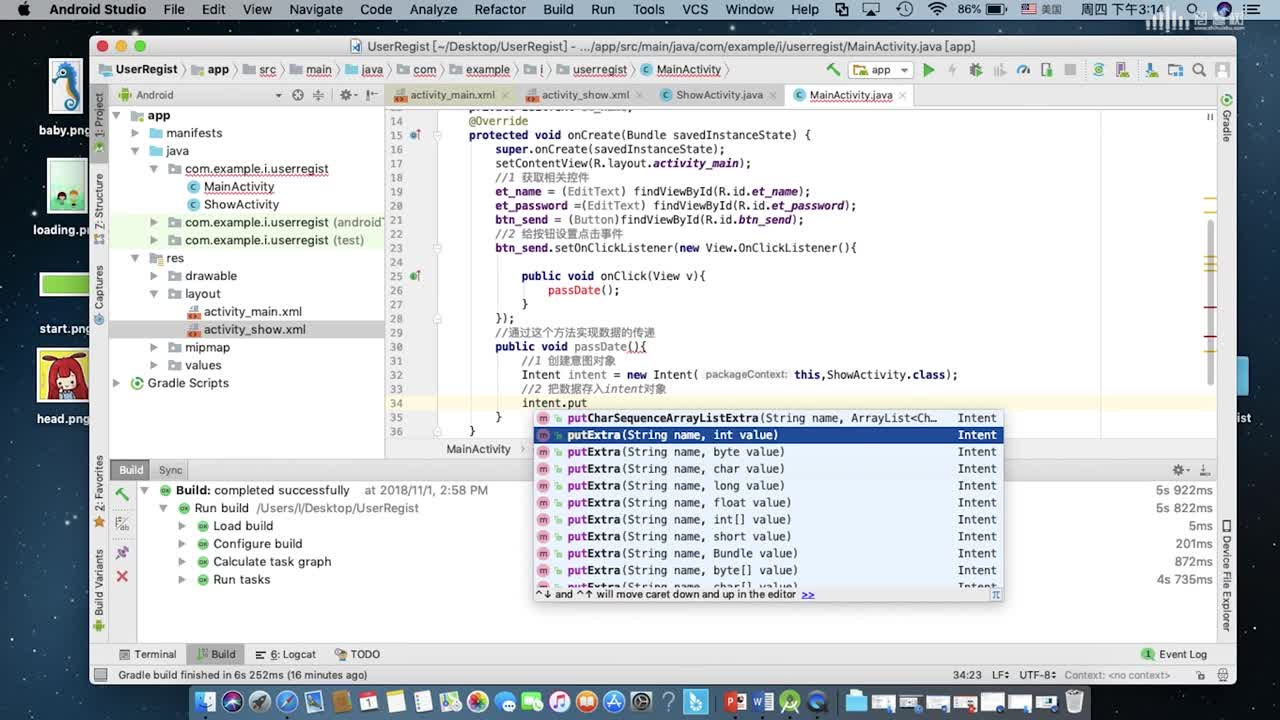Open the Android profiler gauge icon
1280x720 pixels.
point(1023,70)
